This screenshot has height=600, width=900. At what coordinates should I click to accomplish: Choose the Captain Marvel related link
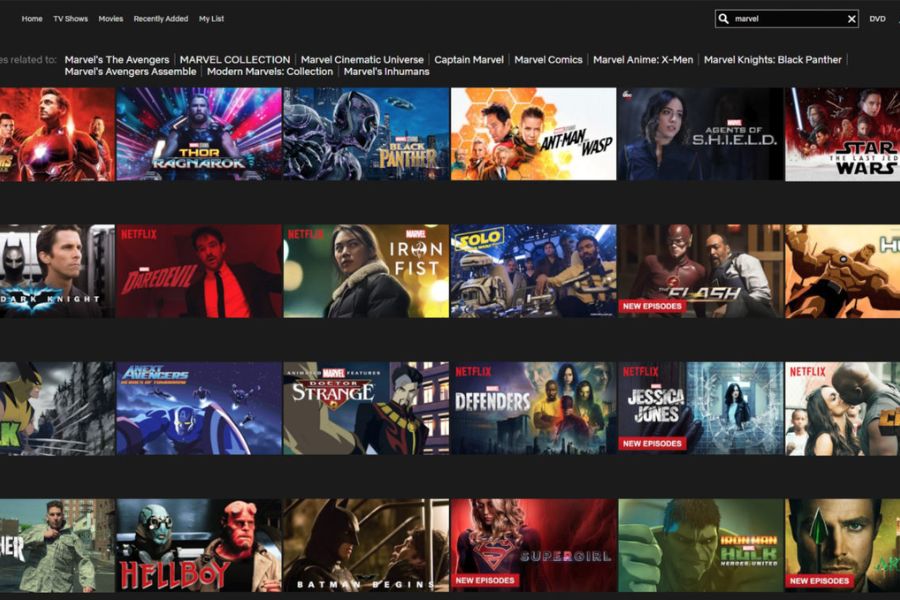pyautogui.click(x=469, y=60)
